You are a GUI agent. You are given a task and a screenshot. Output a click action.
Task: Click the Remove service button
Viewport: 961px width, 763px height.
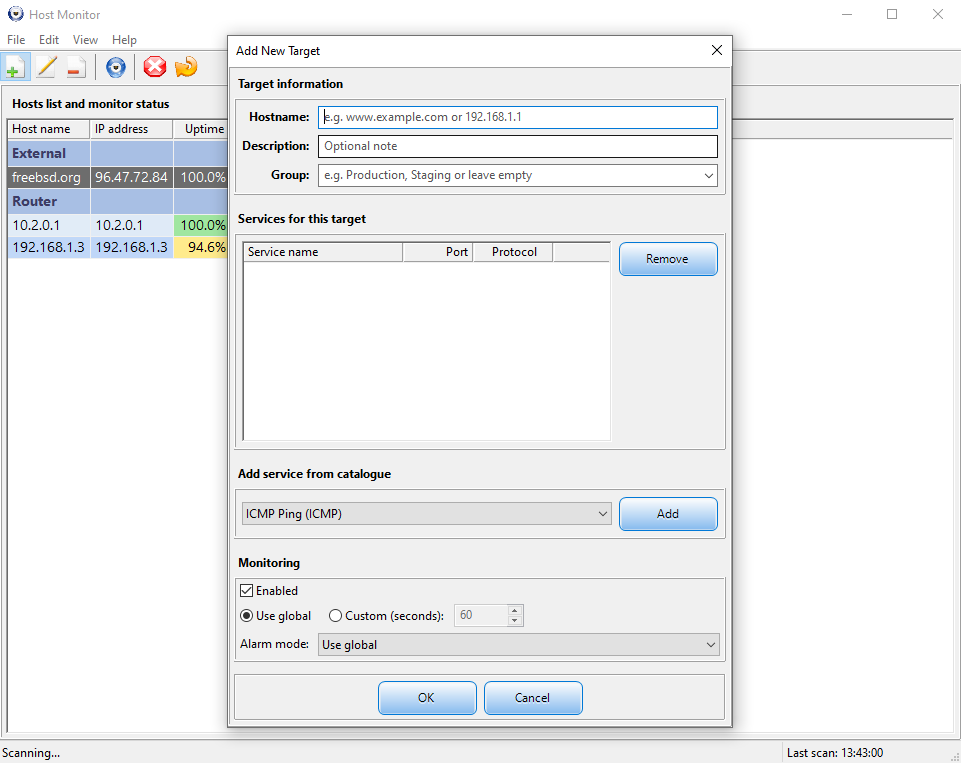coord(667,258)
